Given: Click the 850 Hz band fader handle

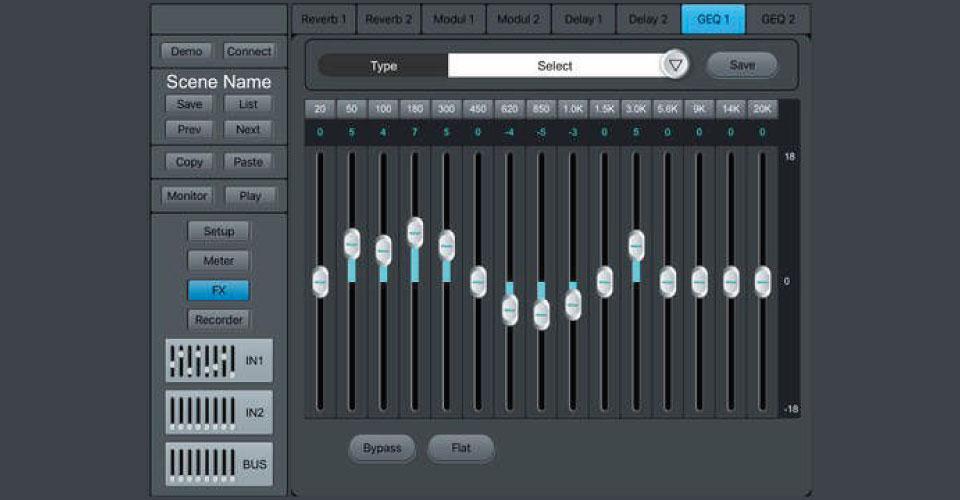Looking at the screenshot, I should 541,314.
